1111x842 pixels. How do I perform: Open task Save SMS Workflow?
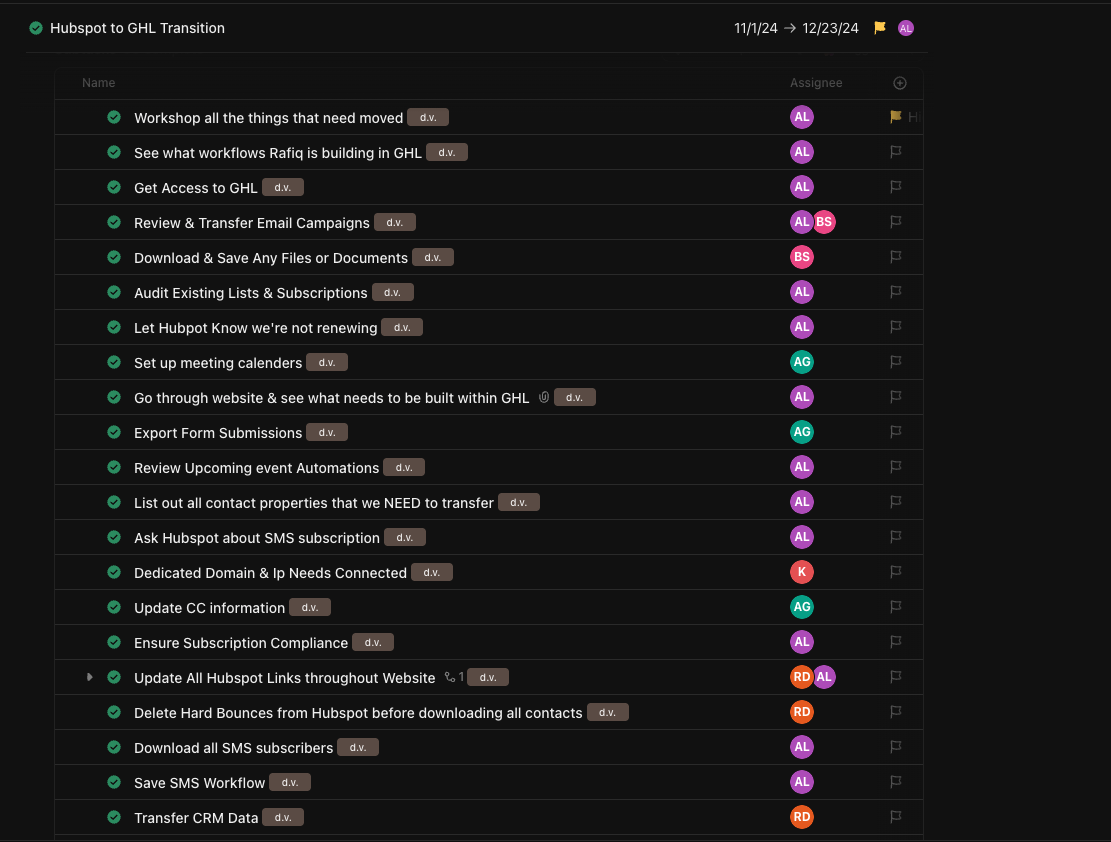click(x=199, y=783)
